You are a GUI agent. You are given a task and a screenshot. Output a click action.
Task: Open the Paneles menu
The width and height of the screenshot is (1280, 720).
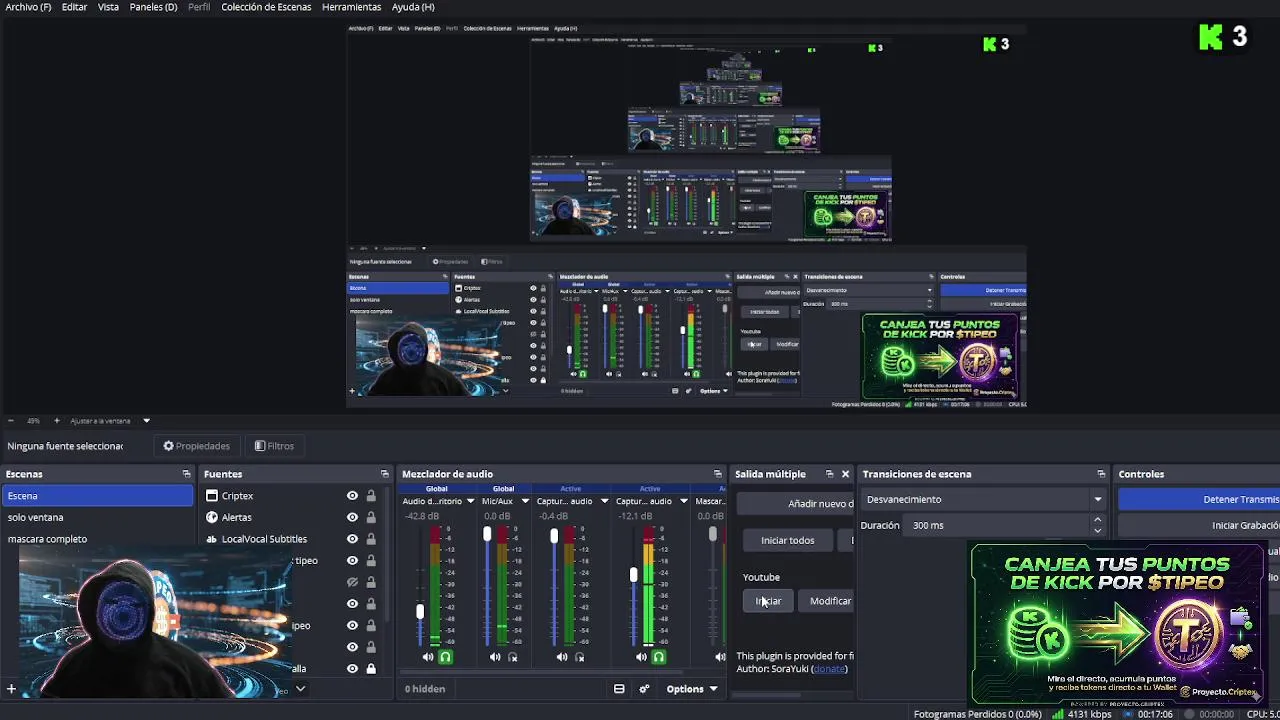[x=153, y=7]
